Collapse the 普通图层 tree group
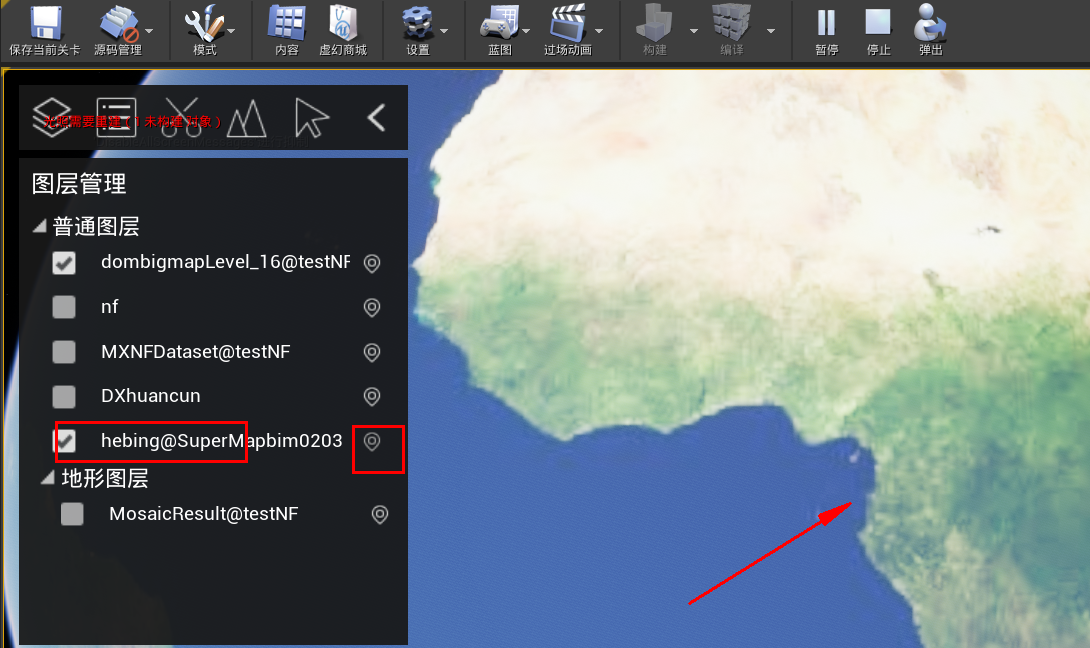 click(40, 227)
